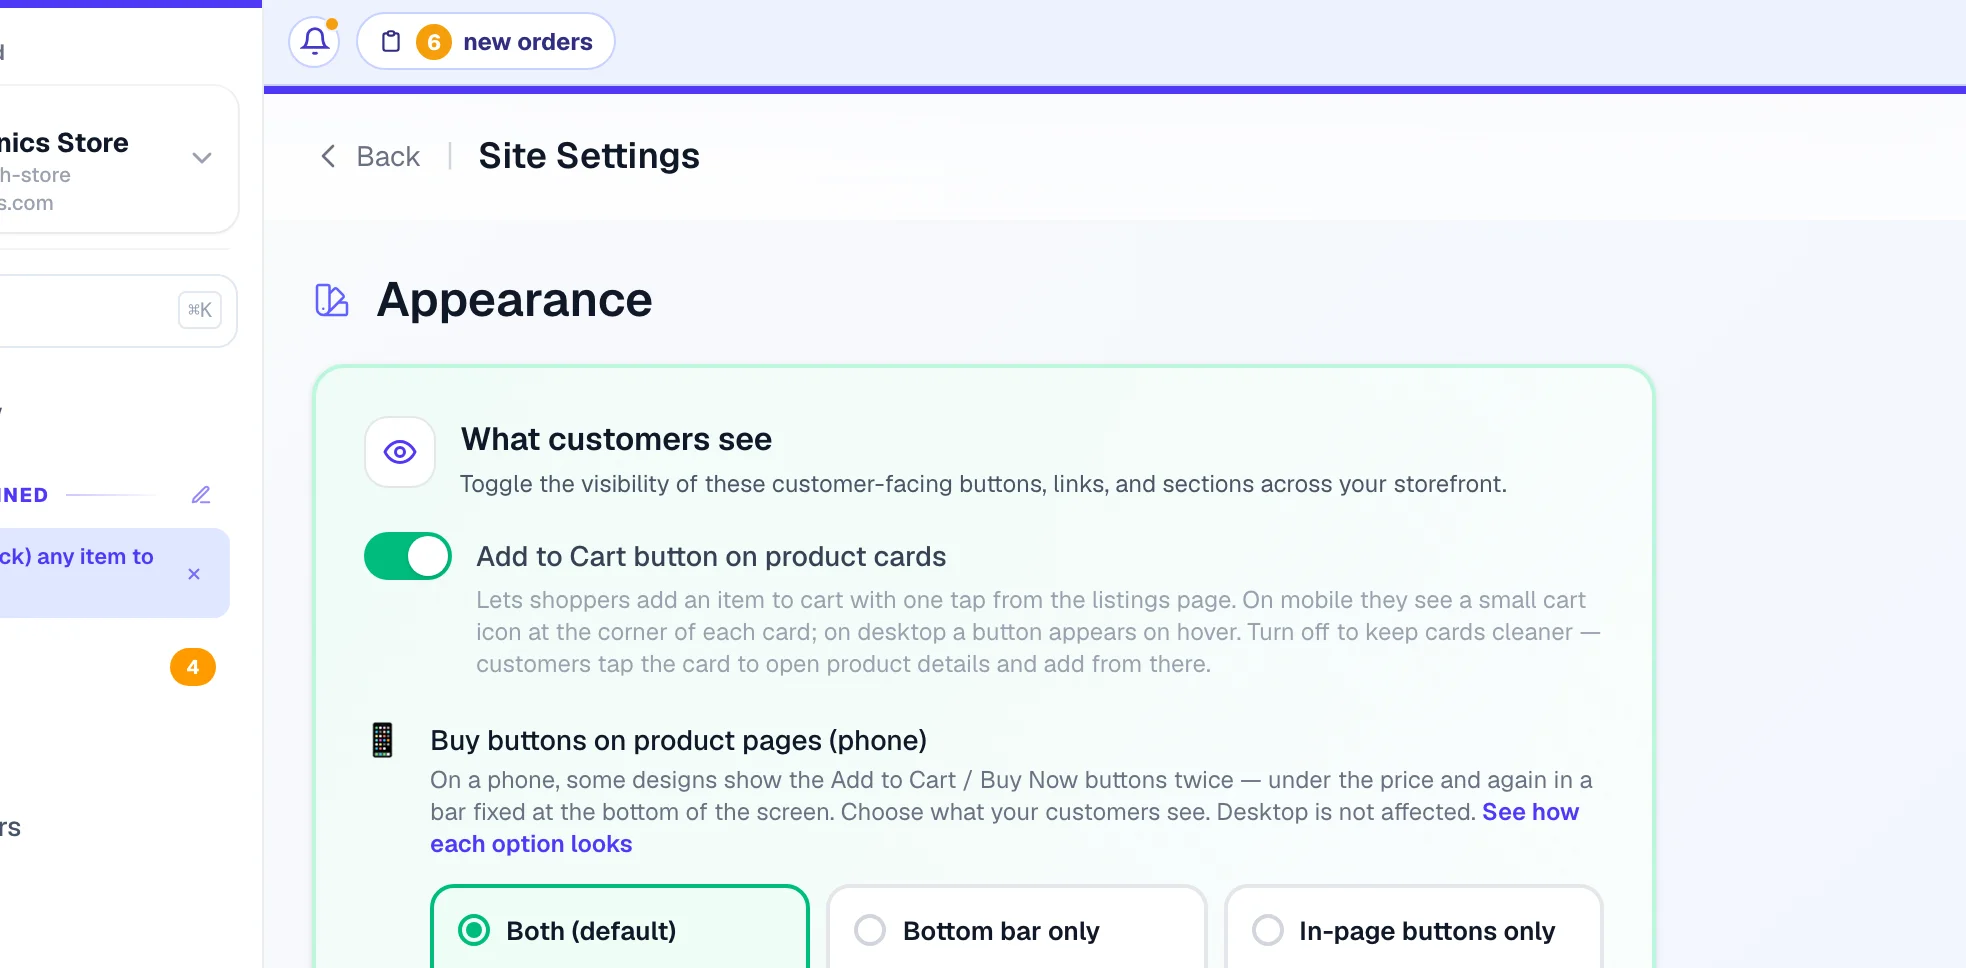Click the Buy buttons on product pages heading
Screen dimensions: 1966x968
(678, 740)
